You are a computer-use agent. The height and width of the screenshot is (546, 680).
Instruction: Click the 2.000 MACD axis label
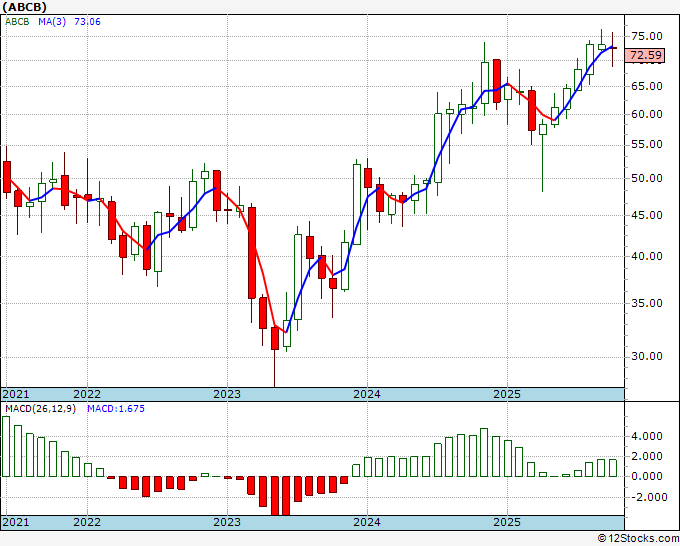click(647, 456)
